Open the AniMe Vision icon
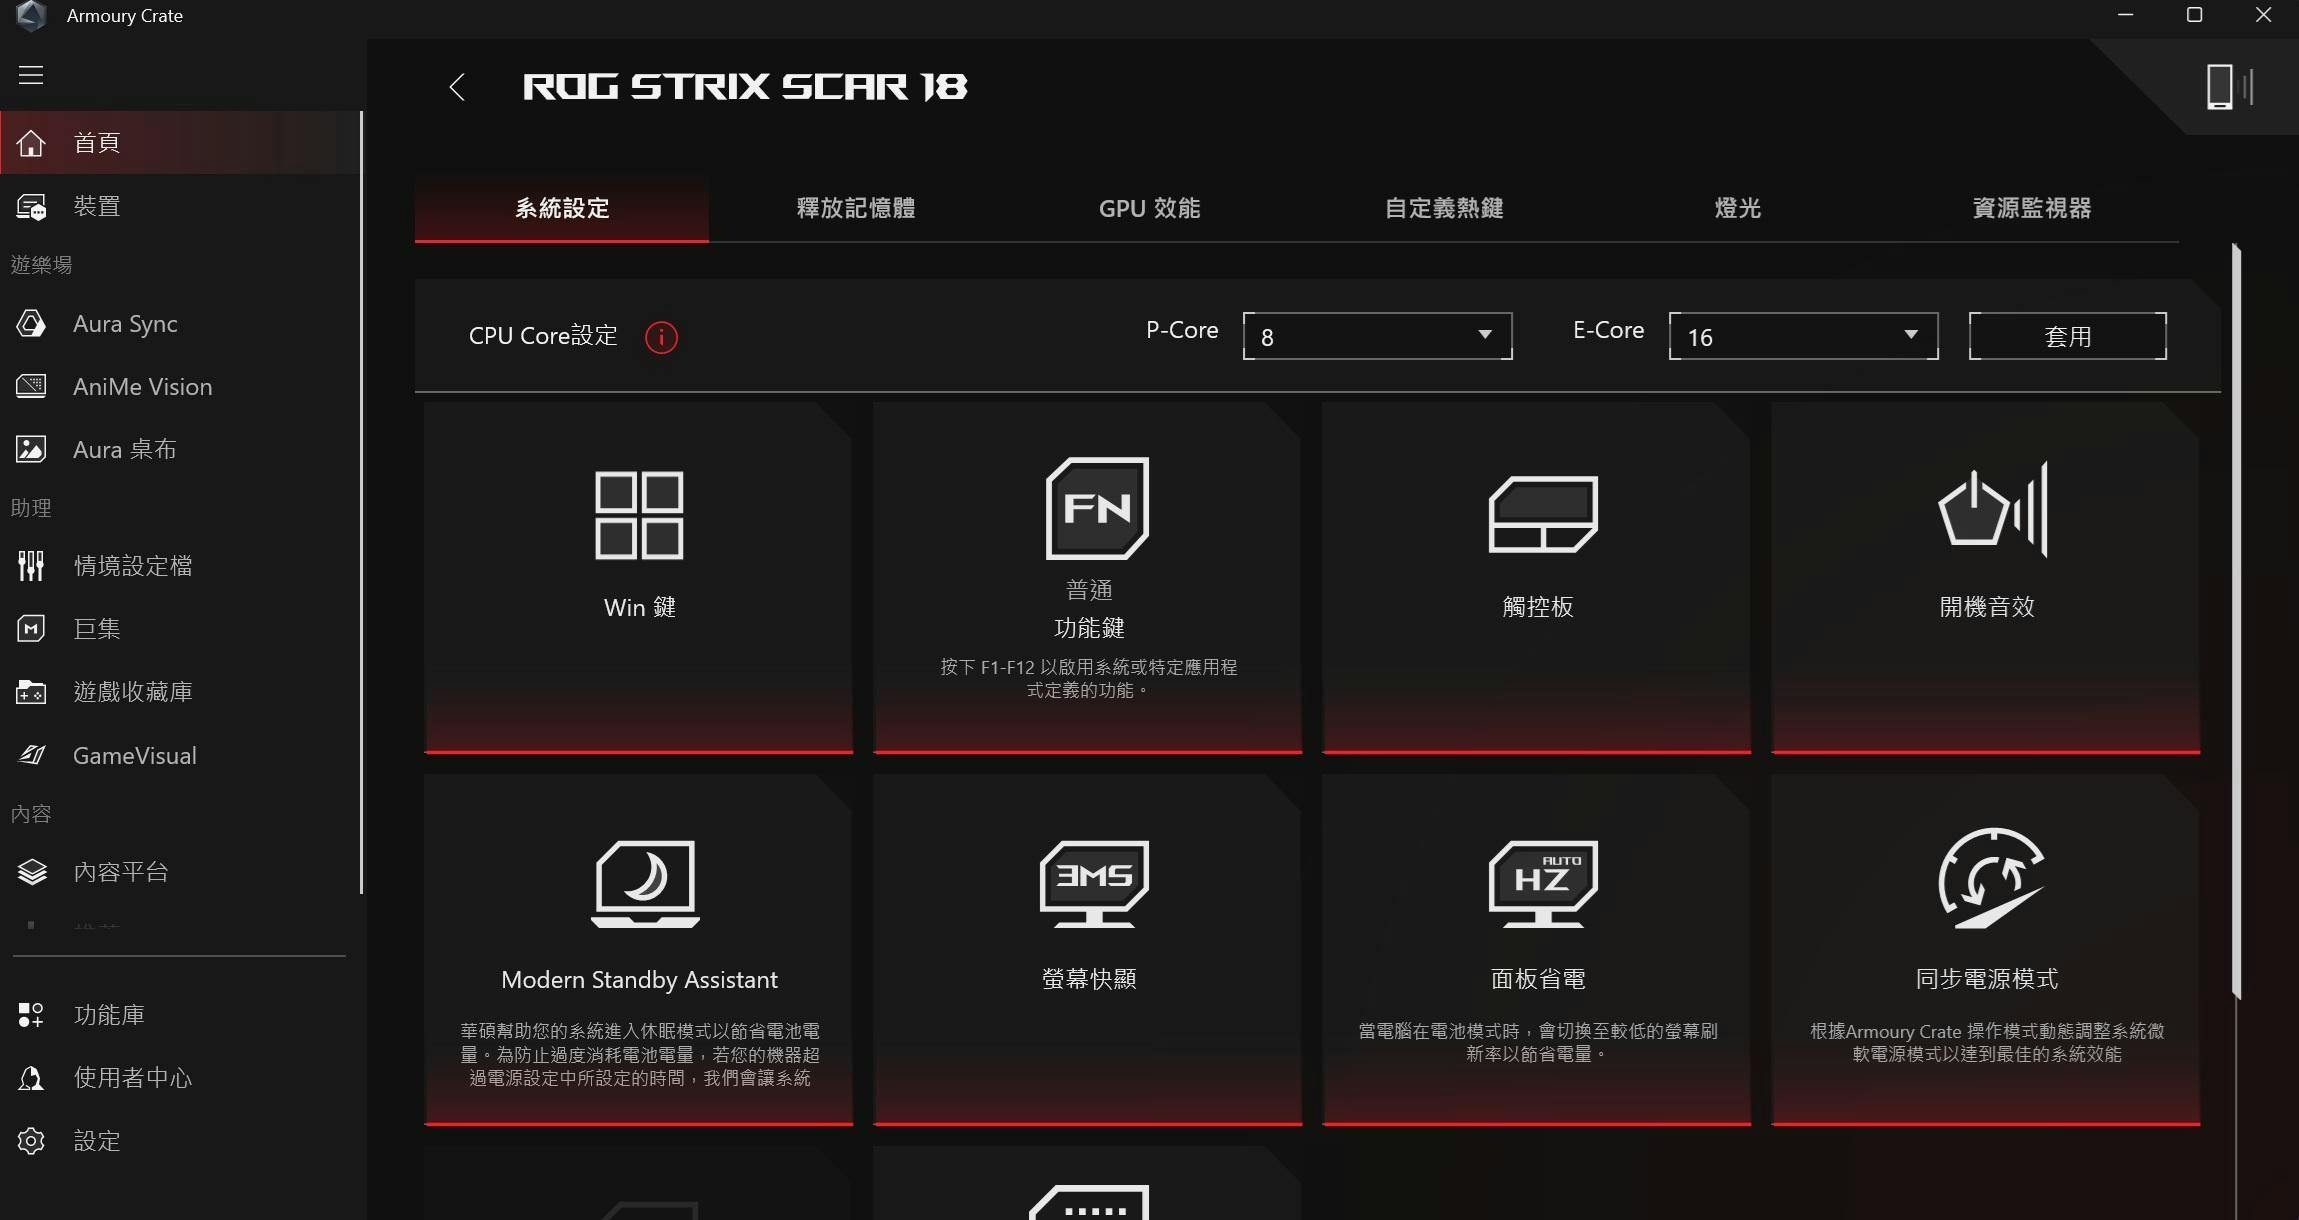Viewport: 2299px width, 1220px height. [31, 387]
